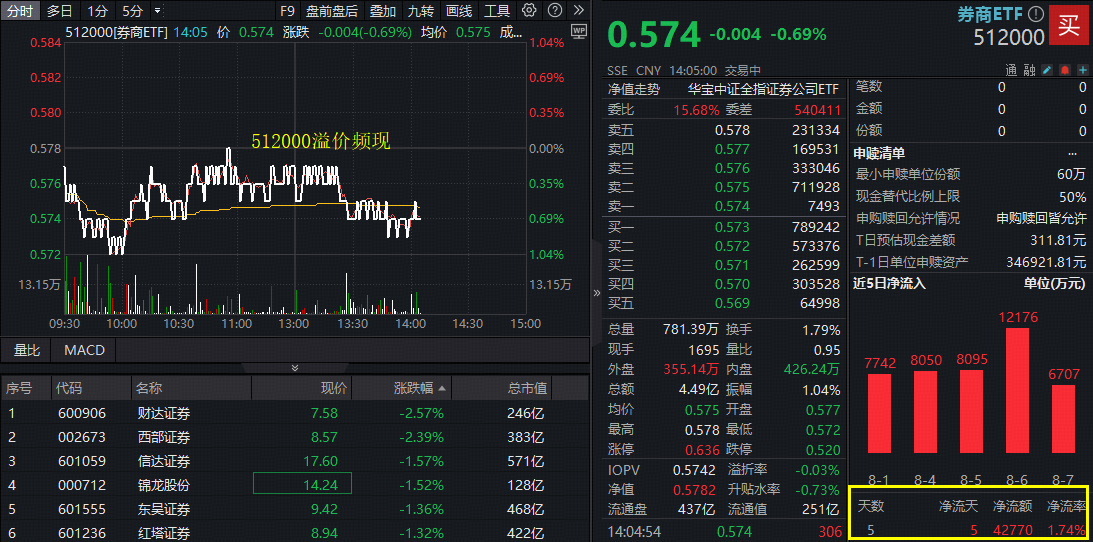The height and width of the screenshot is (542, 1093).
Task: Open 申赎清单 more options ellipsis
Action: click(x=1072, y=153)
